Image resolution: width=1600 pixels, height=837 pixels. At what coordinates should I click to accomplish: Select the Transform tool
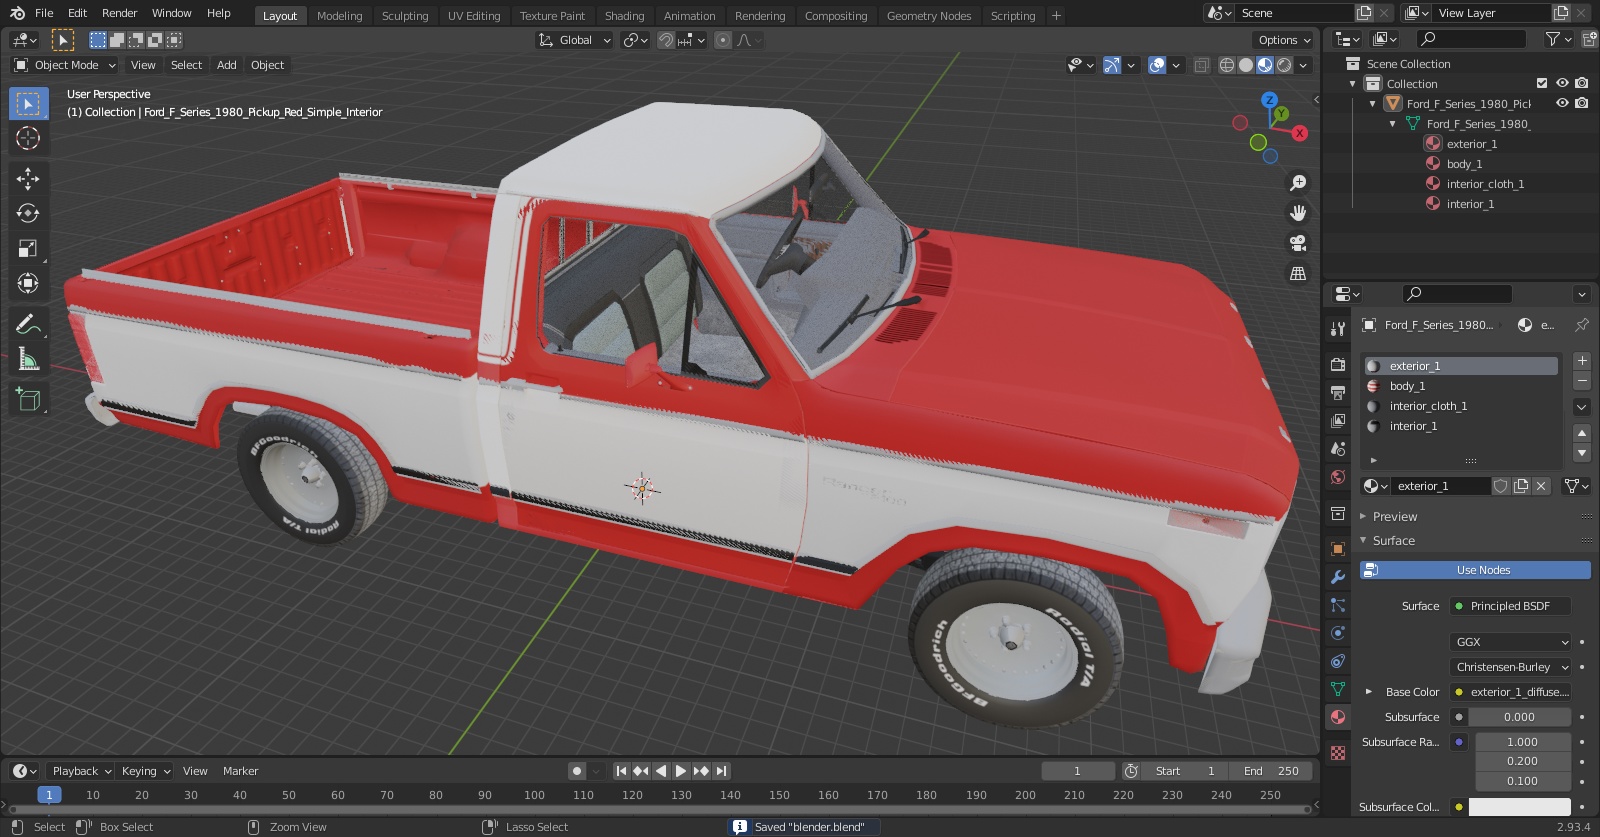click(28, 283)
